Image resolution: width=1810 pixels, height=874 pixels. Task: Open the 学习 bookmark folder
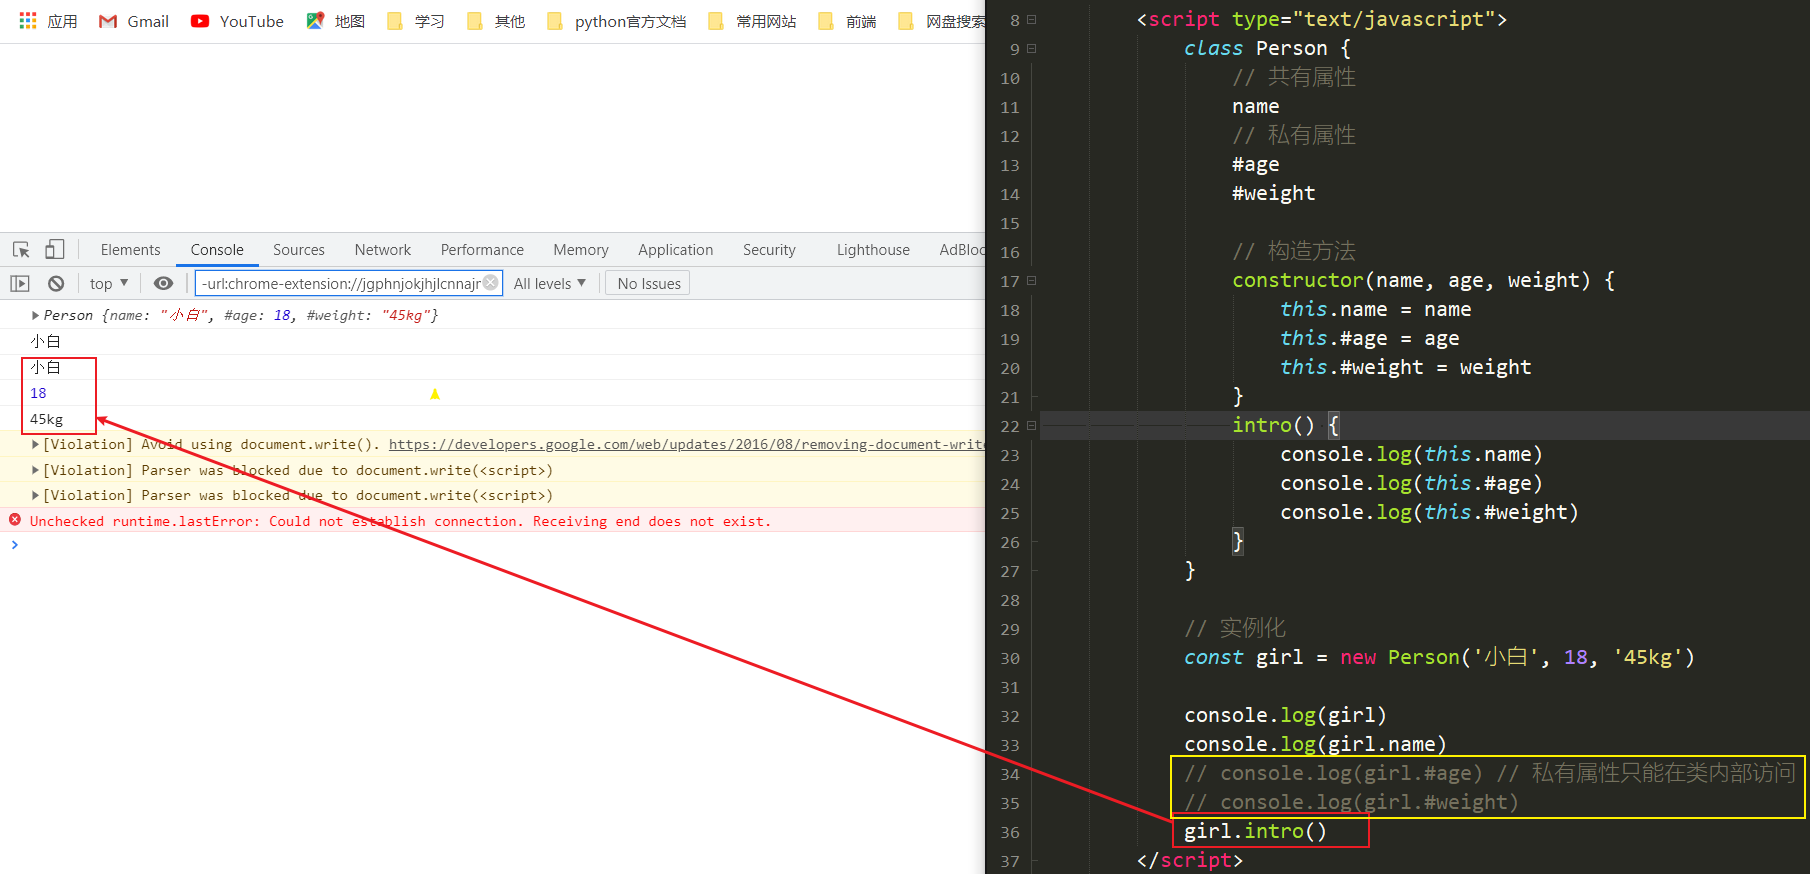(x=416, y=21)
